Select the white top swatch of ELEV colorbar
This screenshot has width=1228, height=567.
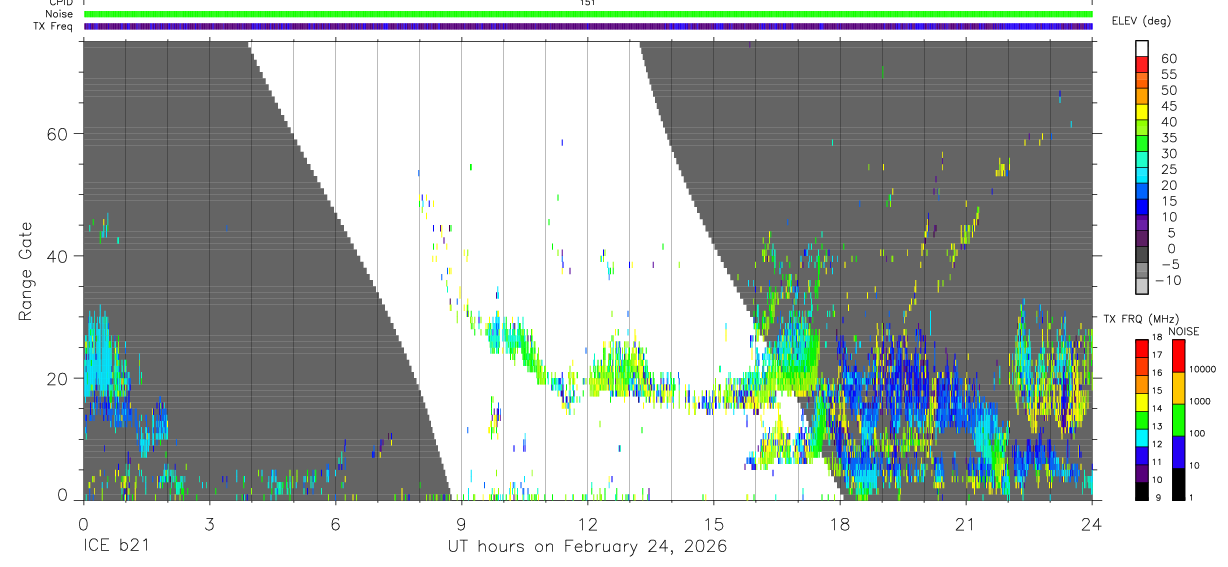pyautogui.click(x=1143, y=49)
